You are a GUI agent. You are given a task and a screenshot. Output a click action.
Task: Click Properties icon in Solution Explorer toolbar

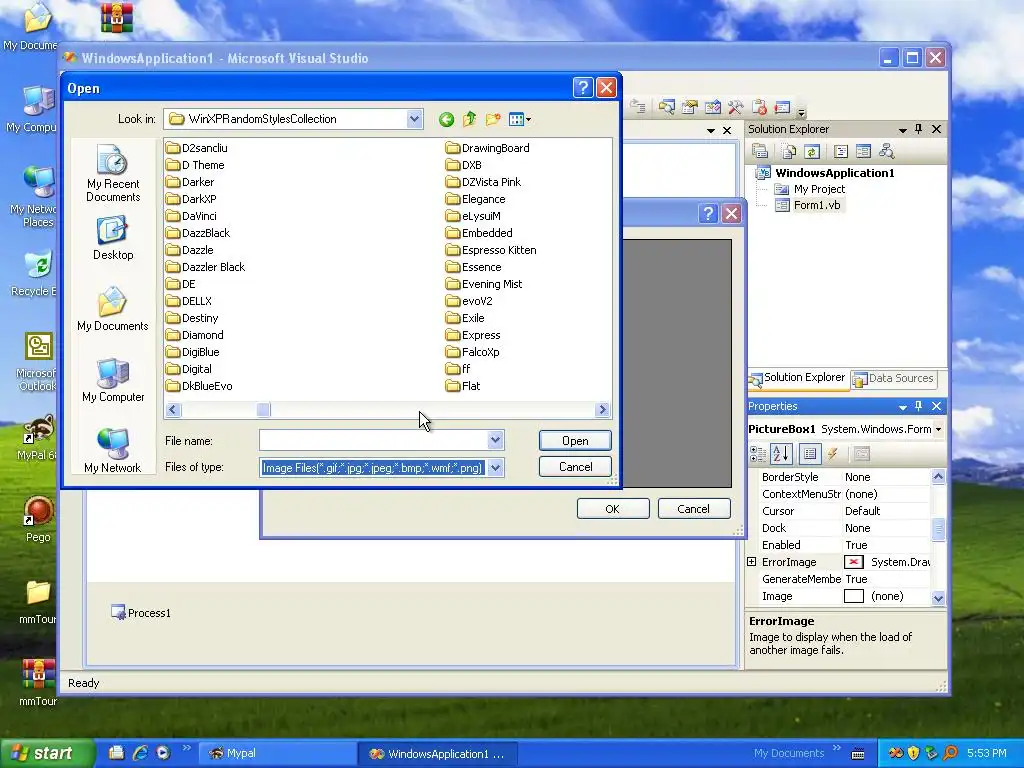[x=760, y=152]
